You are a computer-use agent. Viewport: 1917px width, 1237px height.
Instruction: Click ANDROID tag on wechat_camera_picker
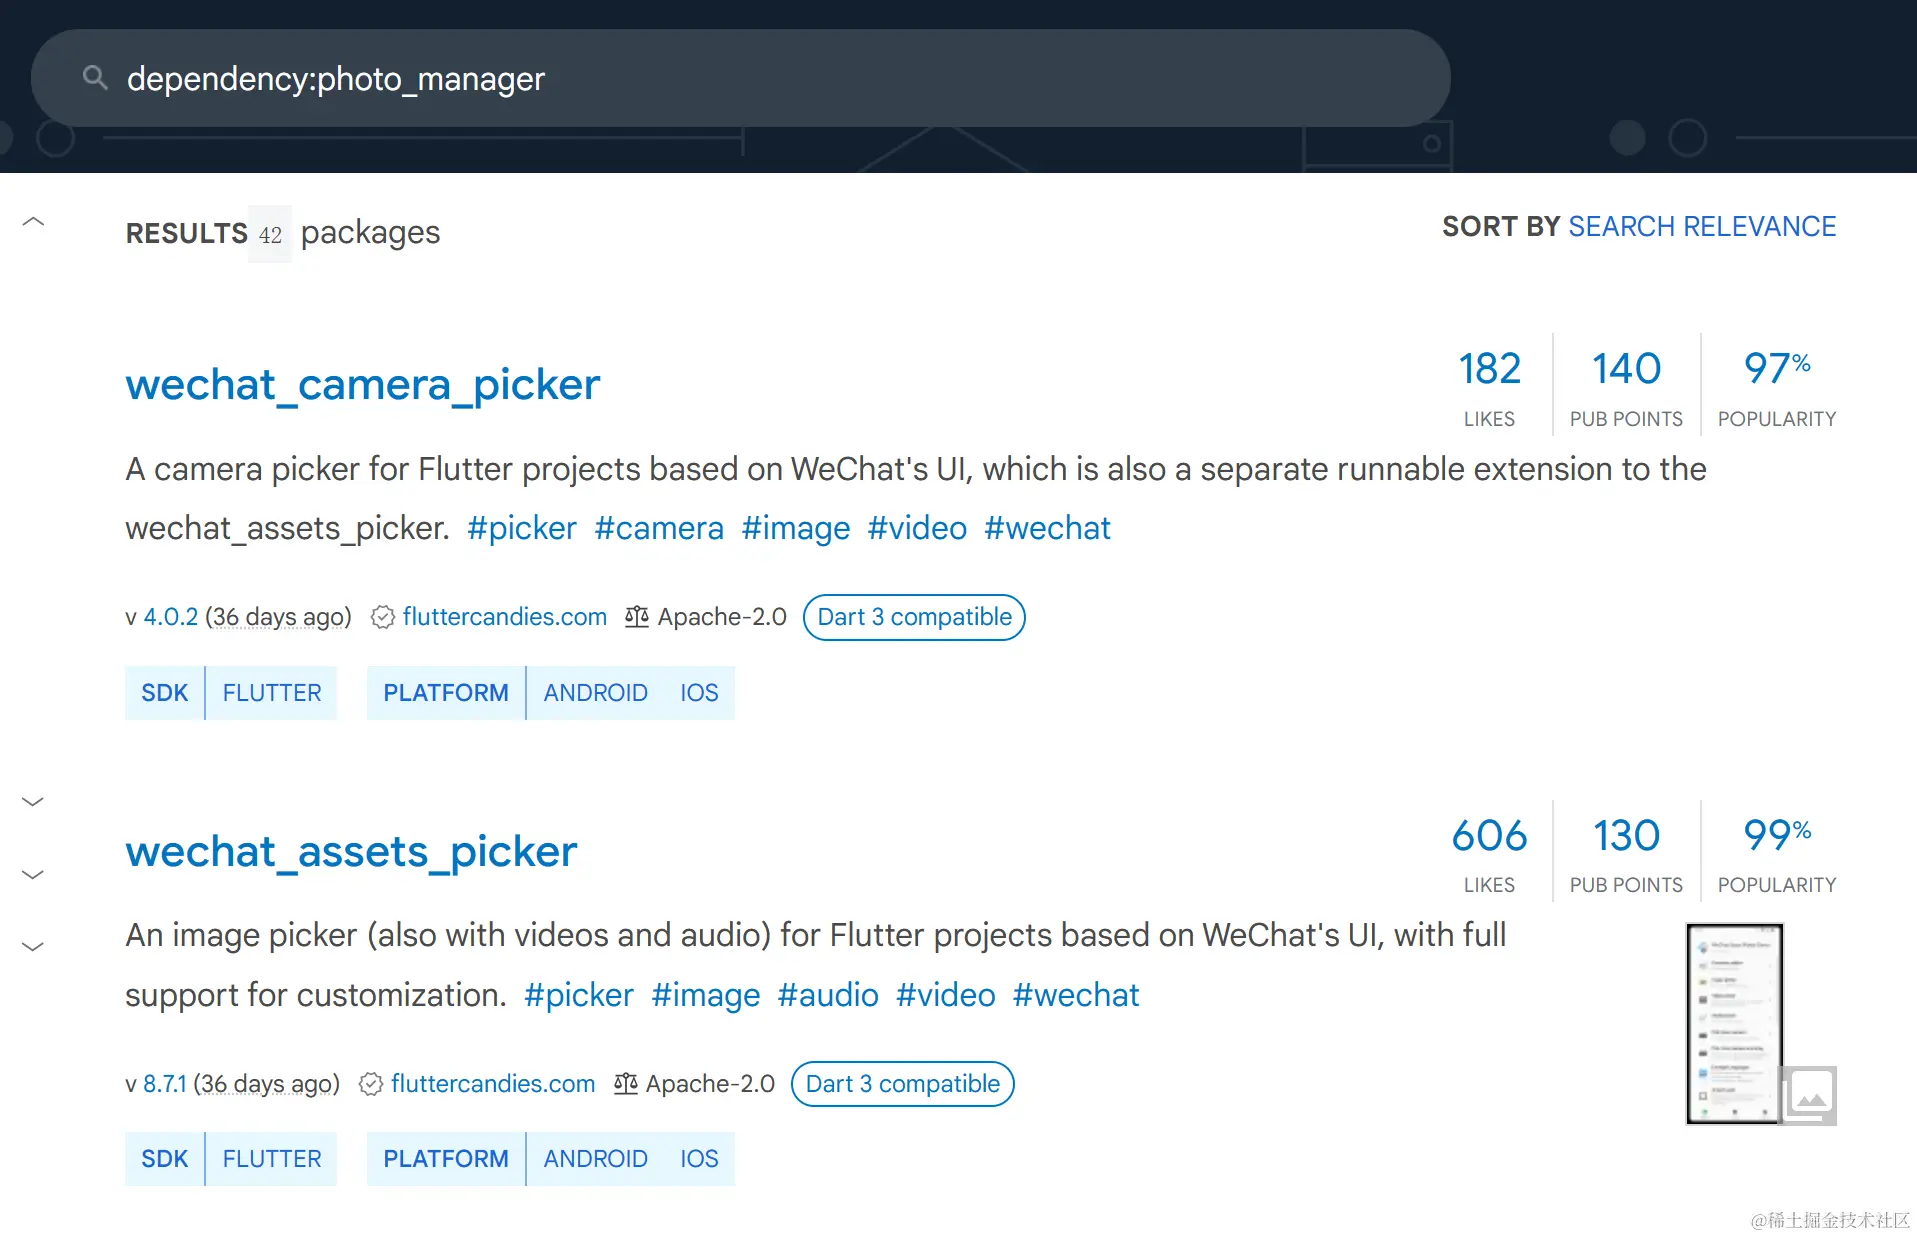(596, 693)
